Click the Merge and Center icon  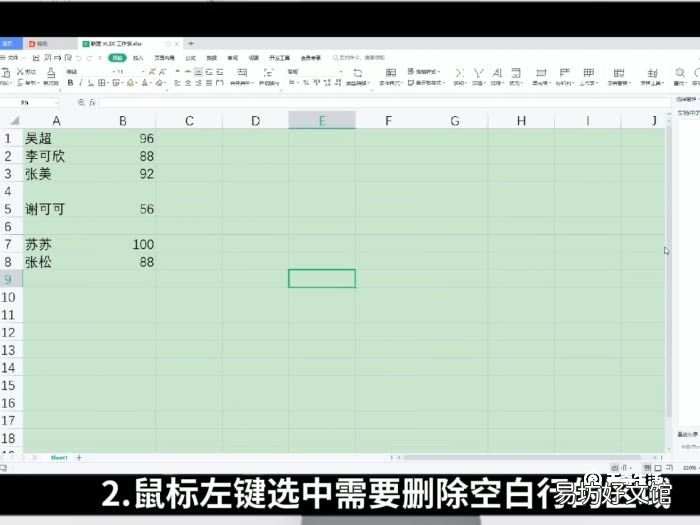[242, 72]
